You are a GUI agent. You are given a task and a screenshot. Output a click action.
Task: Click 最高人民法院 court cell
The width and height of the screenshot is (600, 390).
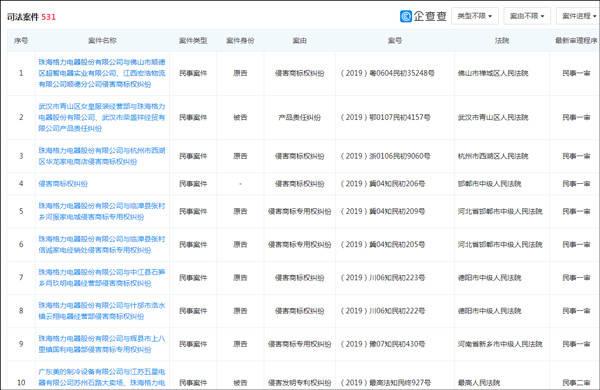point(479,382)
